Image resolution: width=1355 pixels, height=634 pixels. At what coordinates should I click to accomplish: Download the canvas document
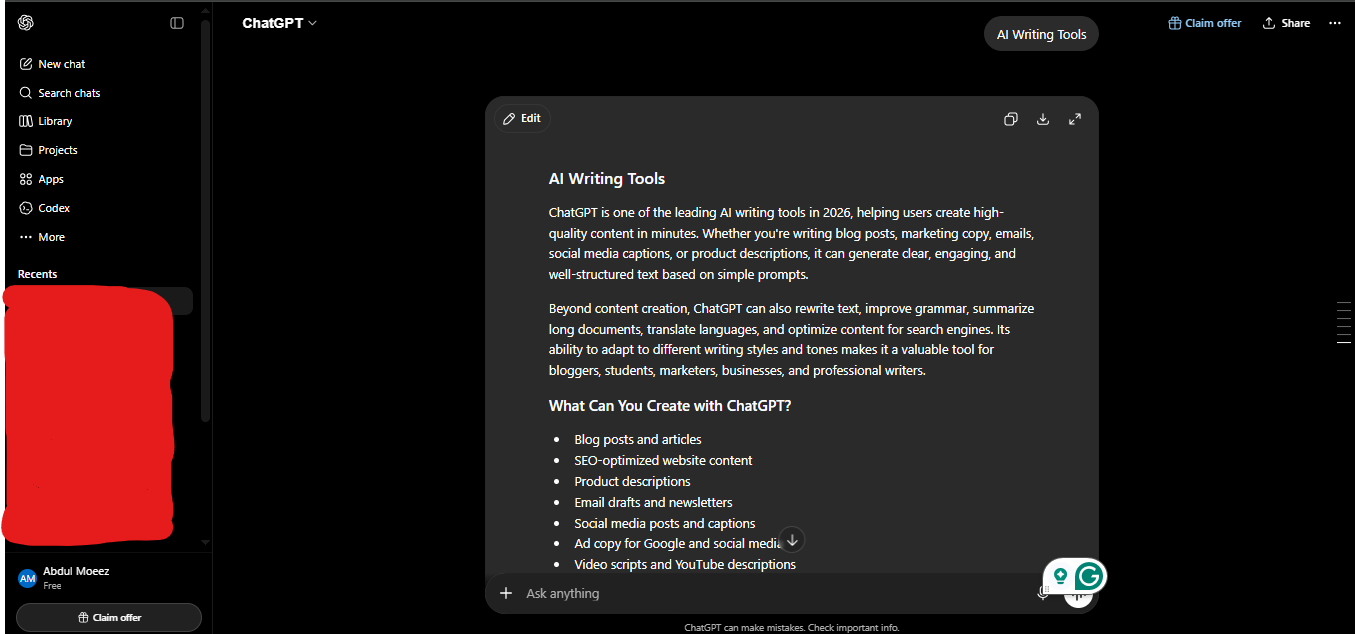coord(1043,119)
